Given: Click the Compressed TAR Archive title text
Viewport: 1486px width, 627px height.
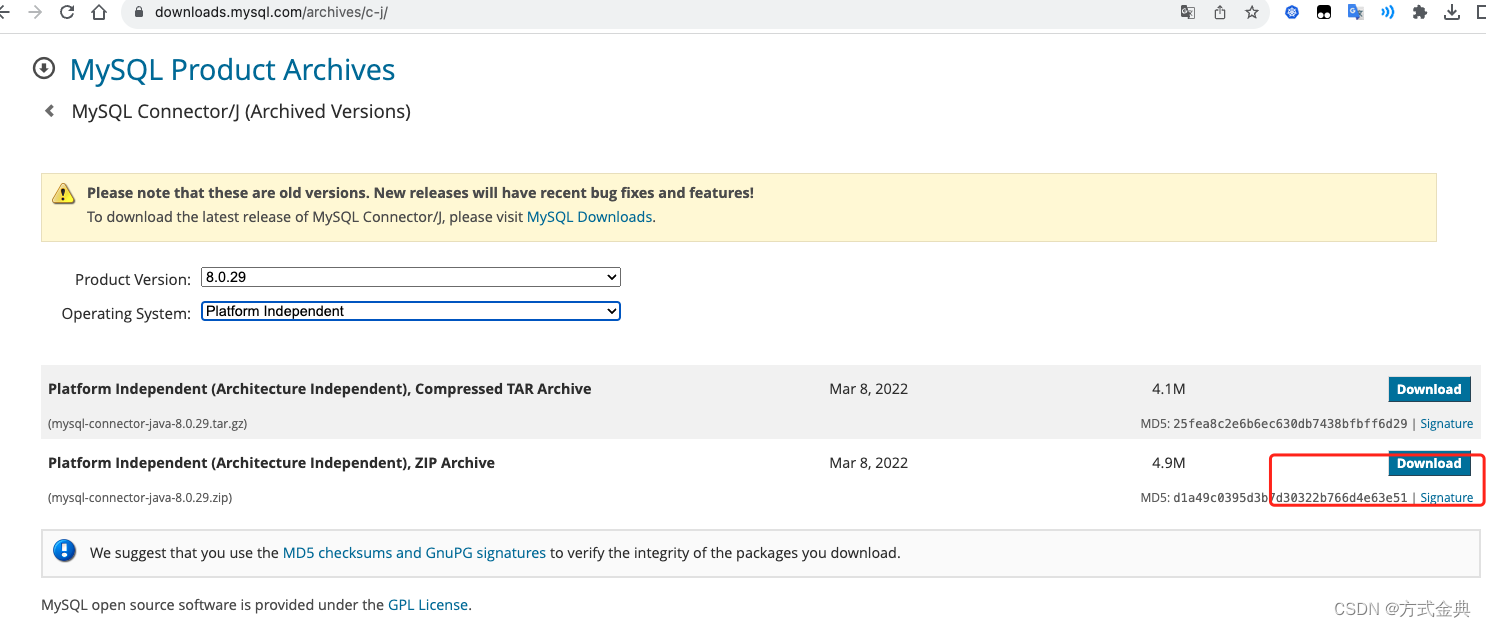Looking at the screenshot, I should pos(319,389).
